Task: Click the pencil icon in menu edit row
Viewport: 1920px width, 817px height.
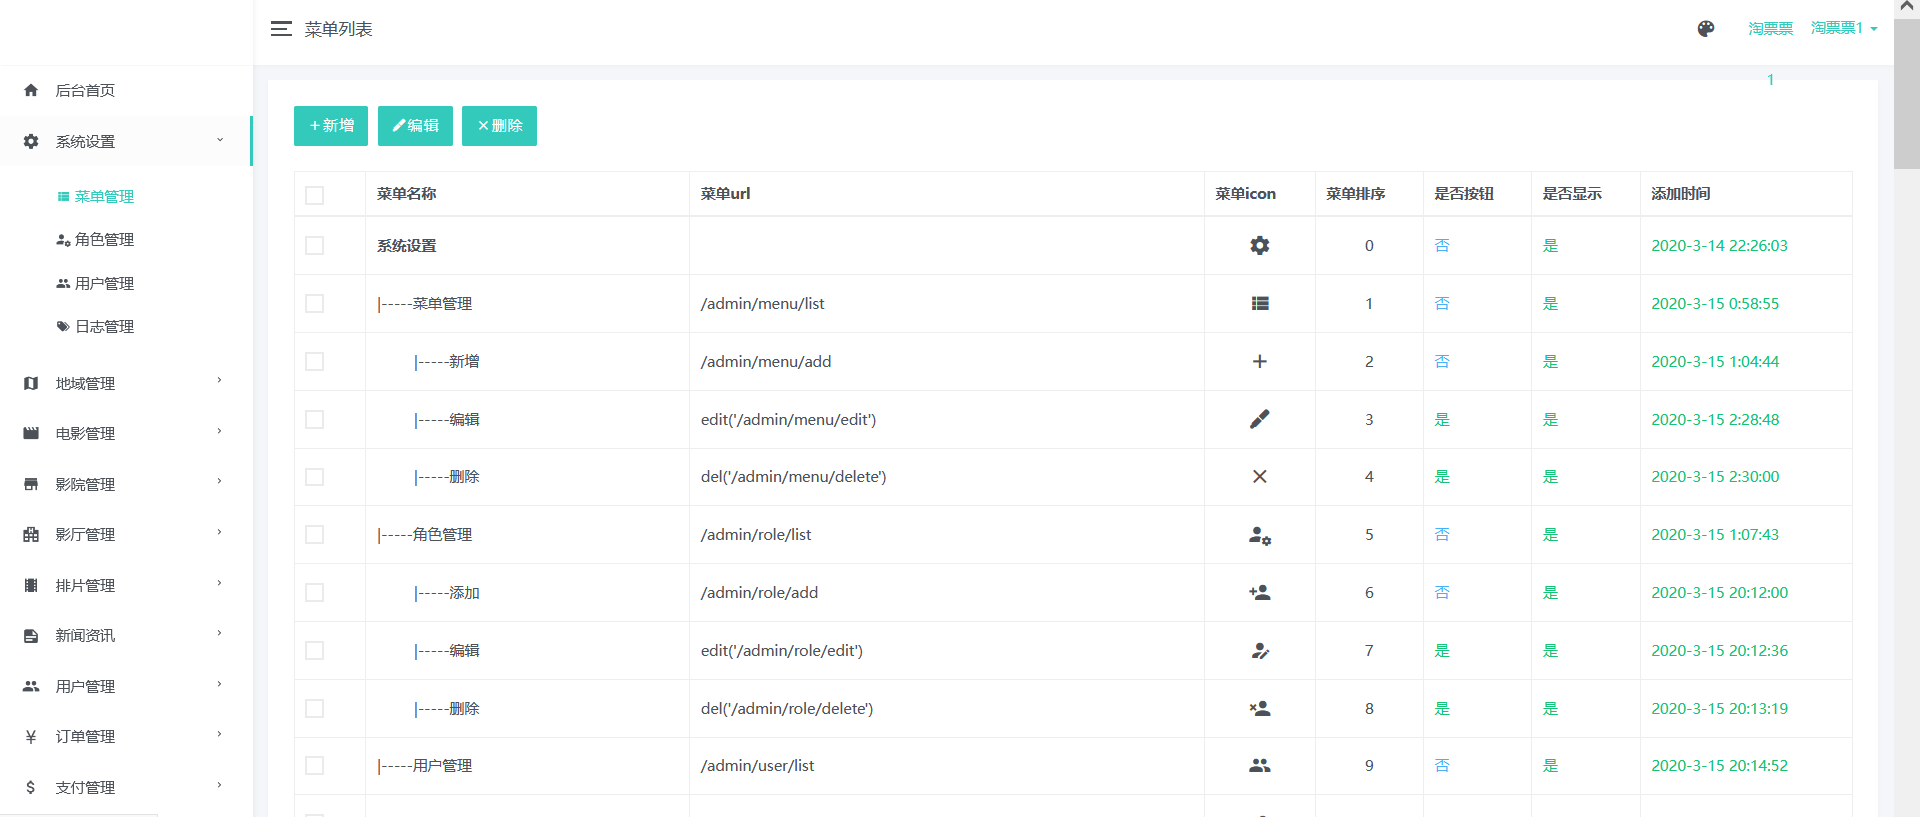Action: pyautogui.click(x=1259, y=420)
